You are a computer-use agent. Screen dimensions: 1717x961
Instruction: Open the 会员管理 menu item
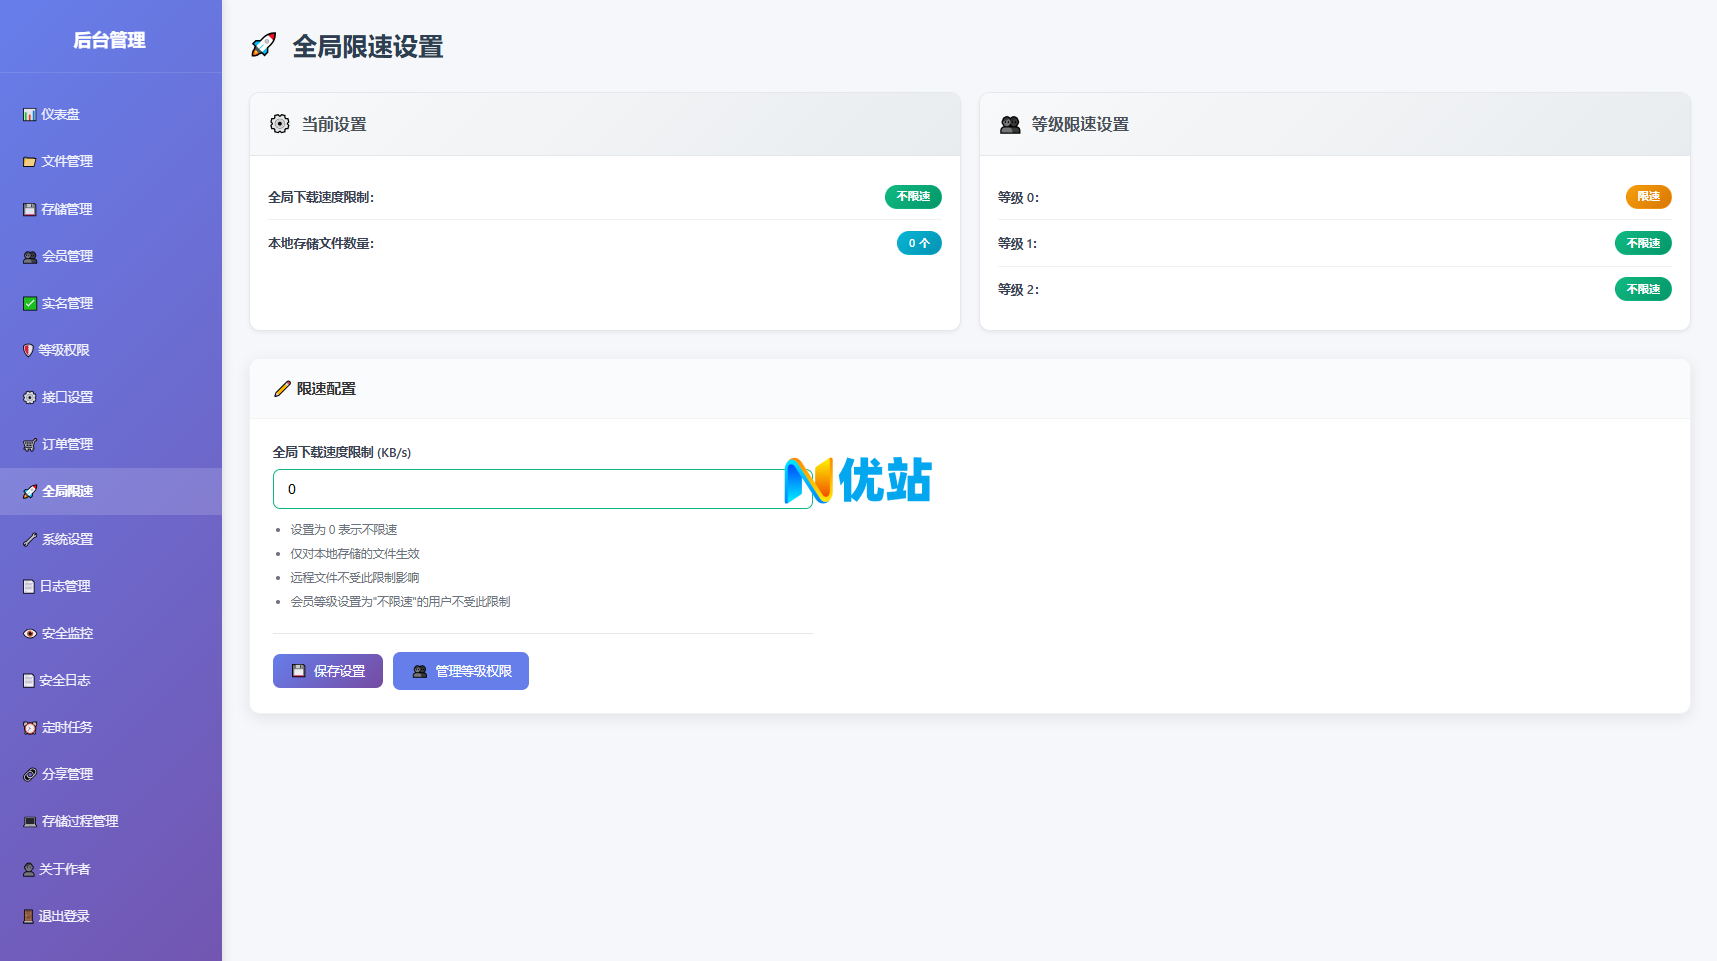(x=66, y=256)
